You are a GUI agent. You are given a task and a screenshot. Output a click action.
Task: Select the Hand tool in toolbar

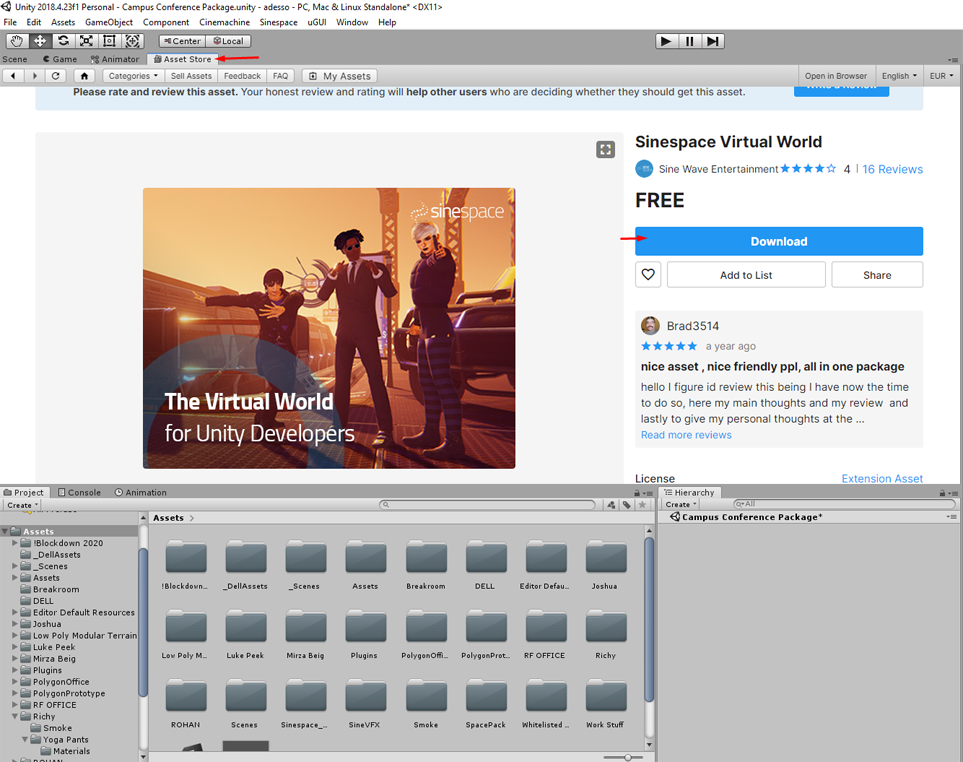(x=17, y=41)
